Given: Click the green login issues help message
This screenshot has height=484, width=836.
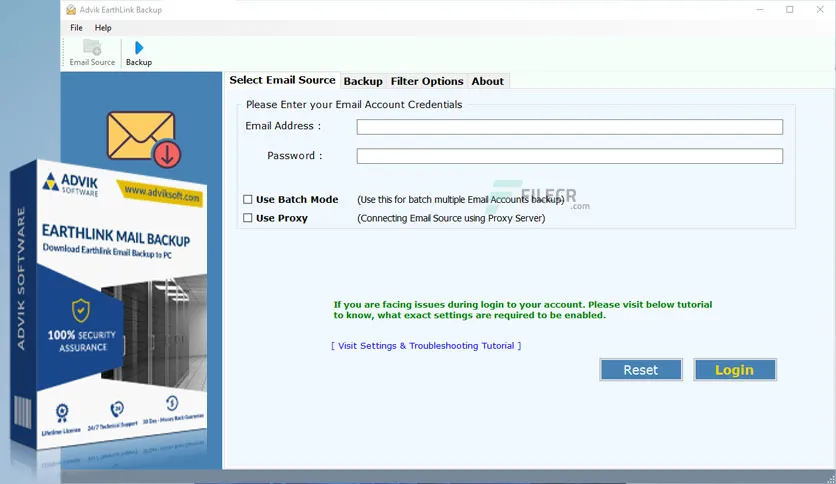Looking at the screenshot, I should [x=522, y=310].
